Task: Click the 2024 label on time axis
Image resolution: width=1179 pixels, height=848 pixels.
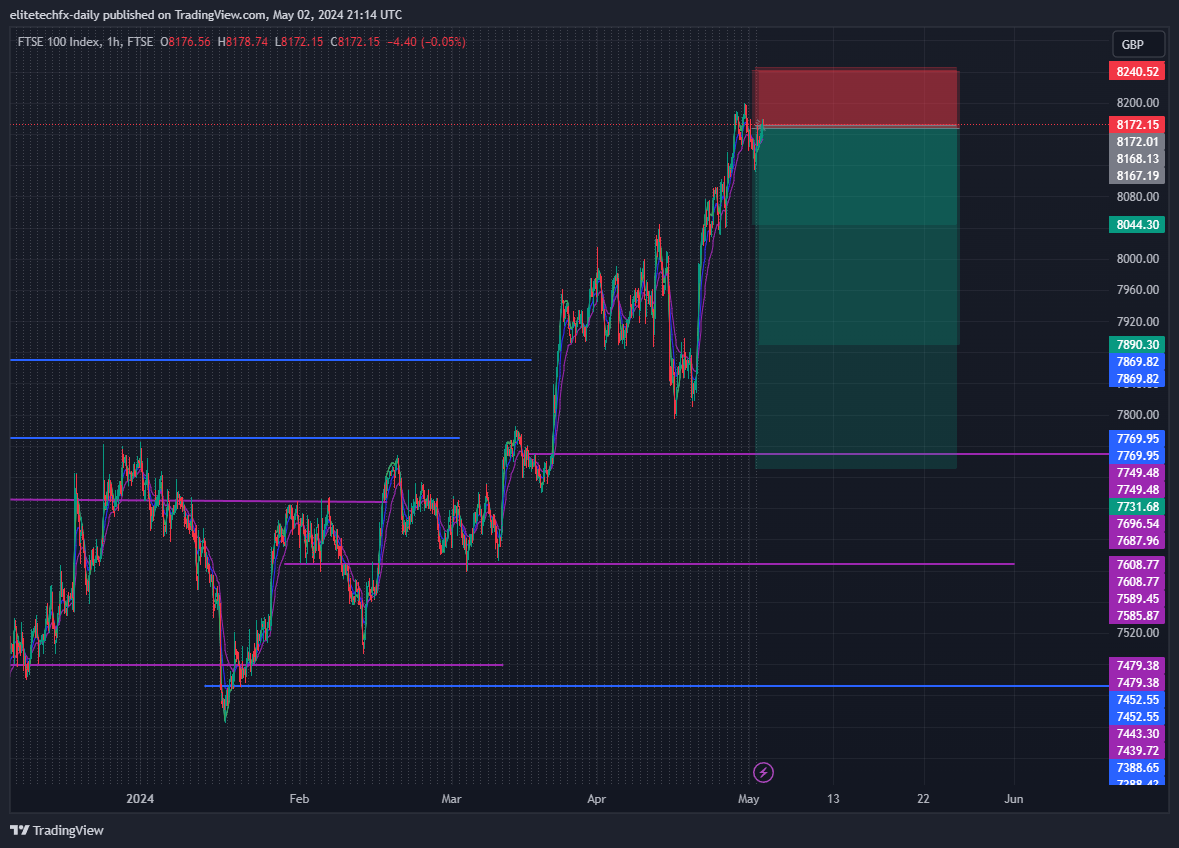Action: pyautogui.click(x=140, y=799)
